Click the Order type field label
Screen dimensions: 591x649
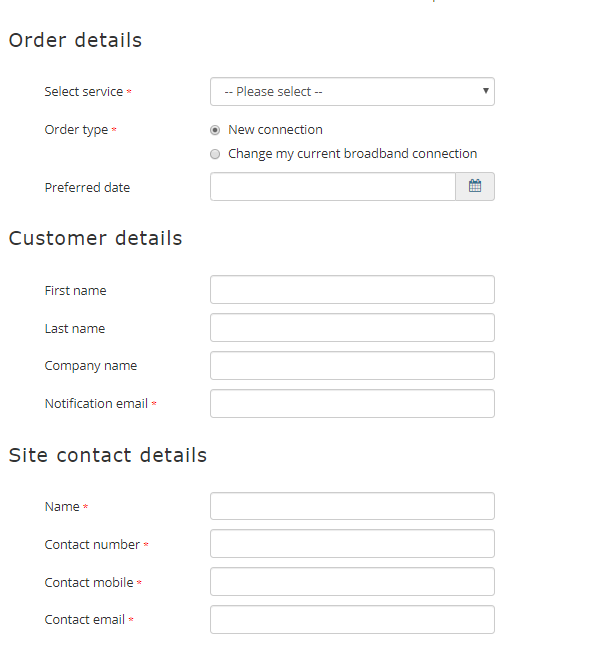(76, 130)
